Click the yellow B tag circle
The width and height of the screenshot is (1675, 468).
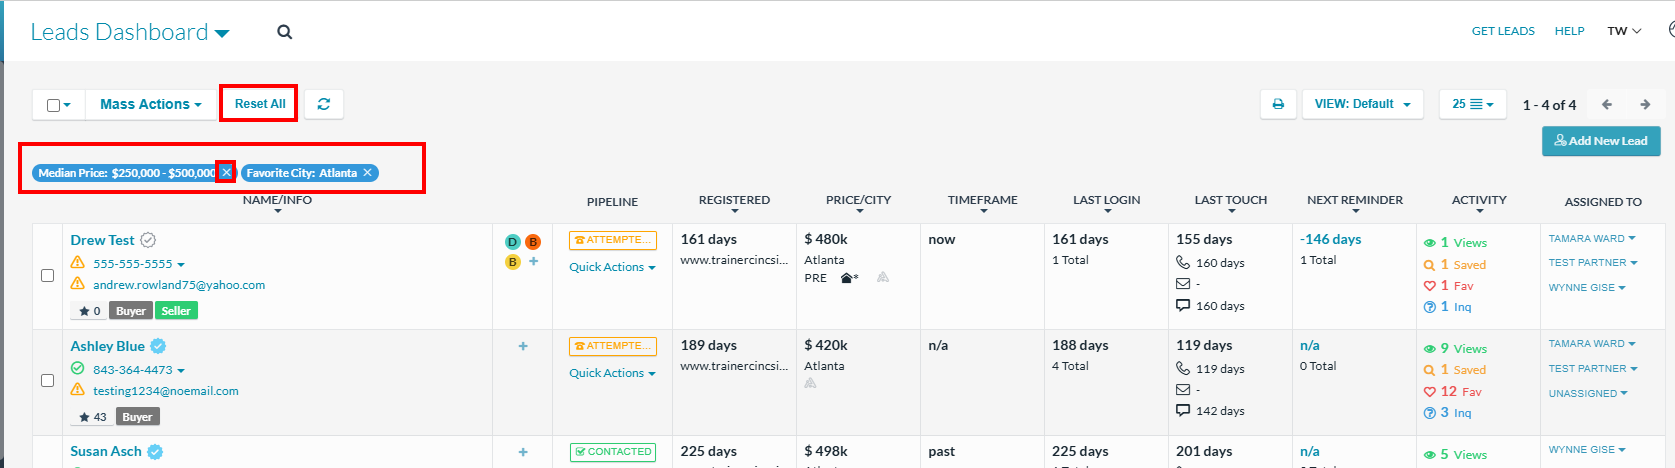pos(513,262)
